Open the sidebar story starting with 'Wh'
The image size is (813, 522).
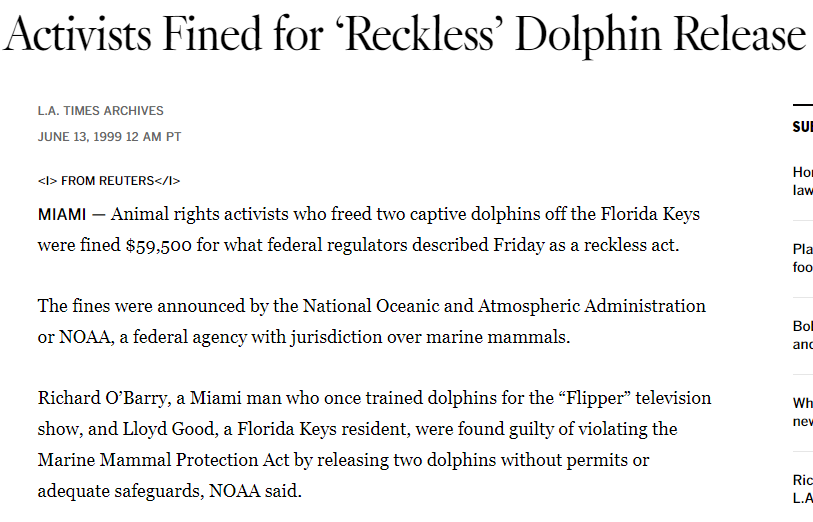click(x=802, y=412)
